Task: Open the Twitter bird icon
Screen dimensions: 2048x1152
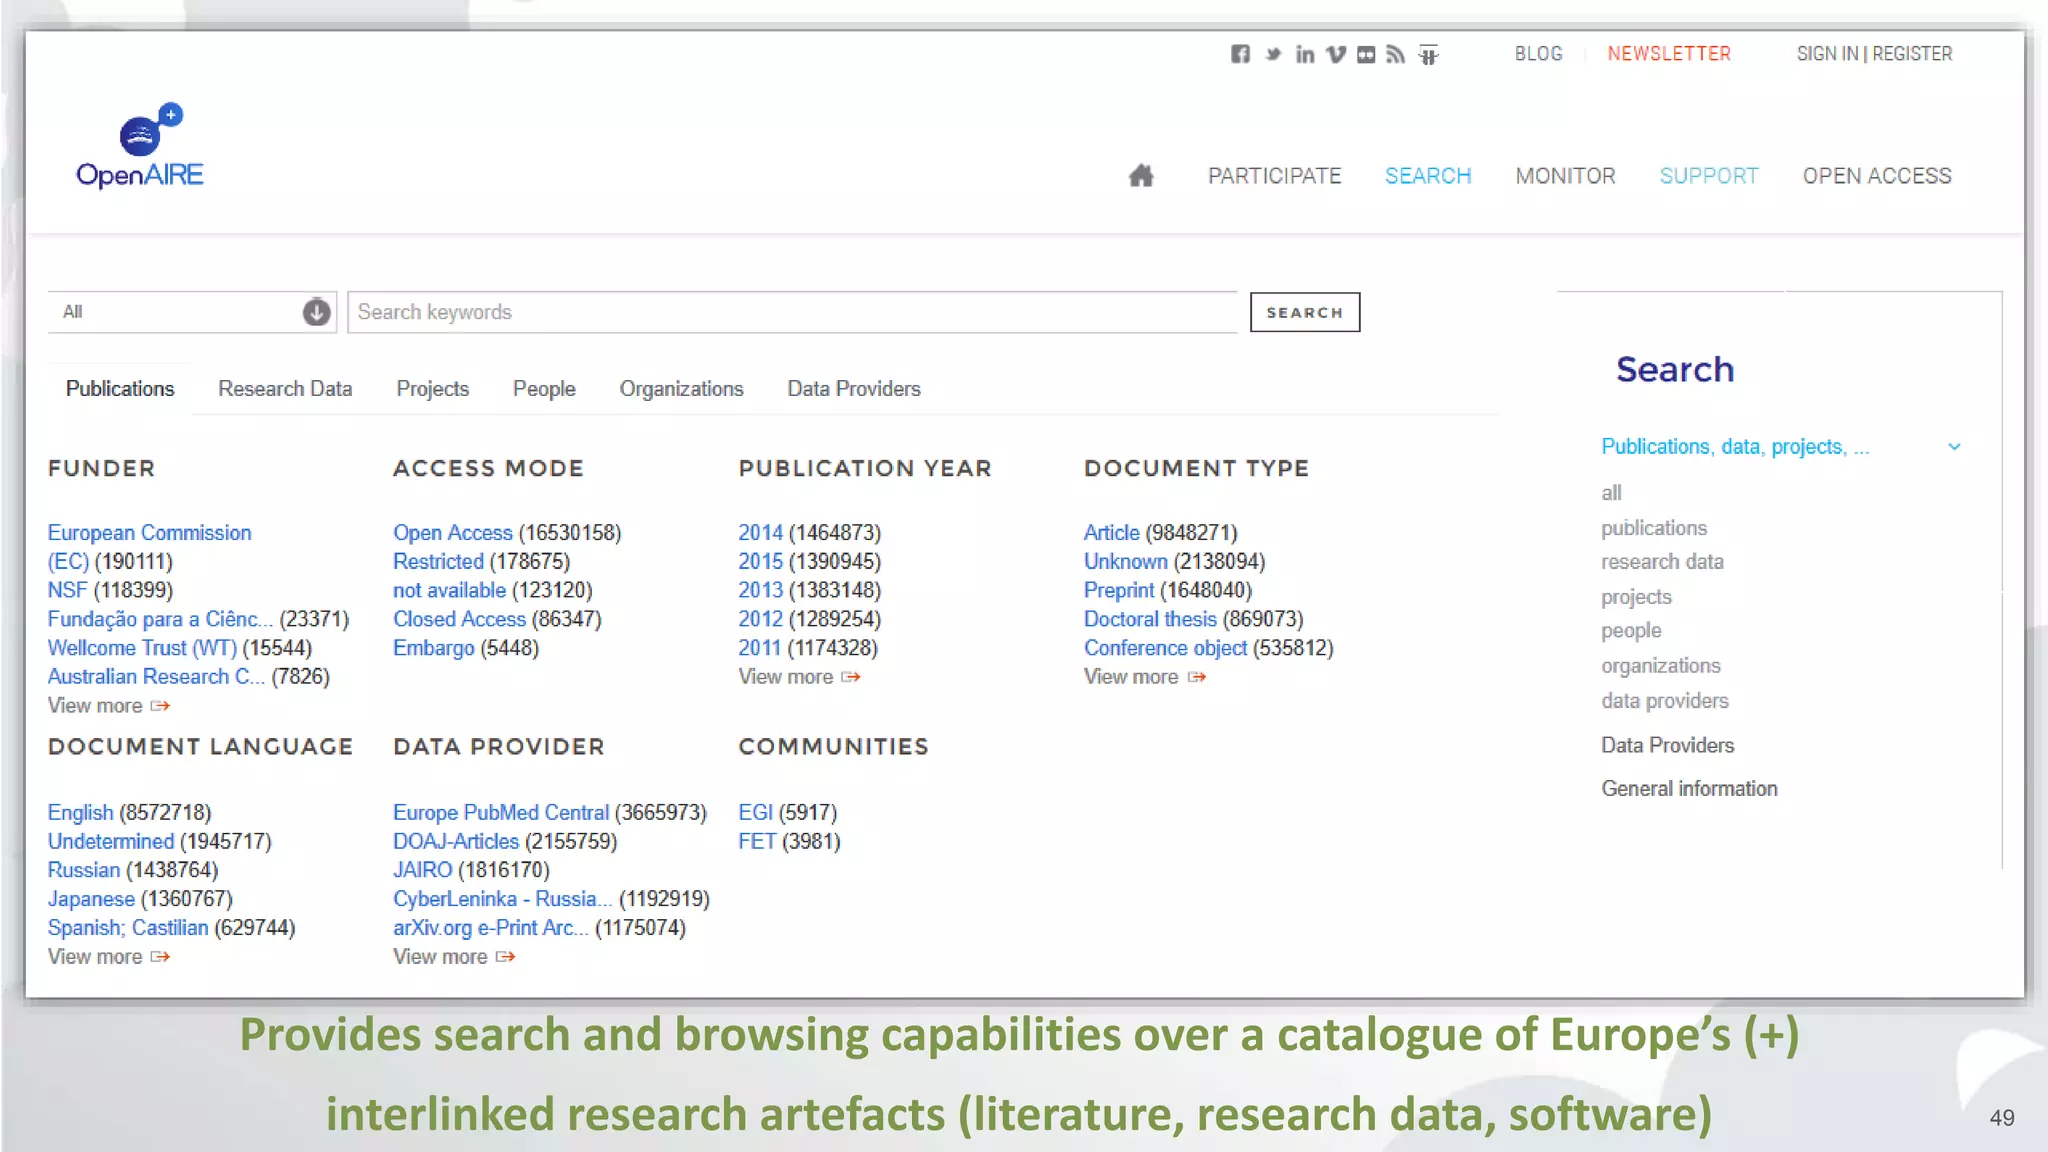Action: [1272, 54]
